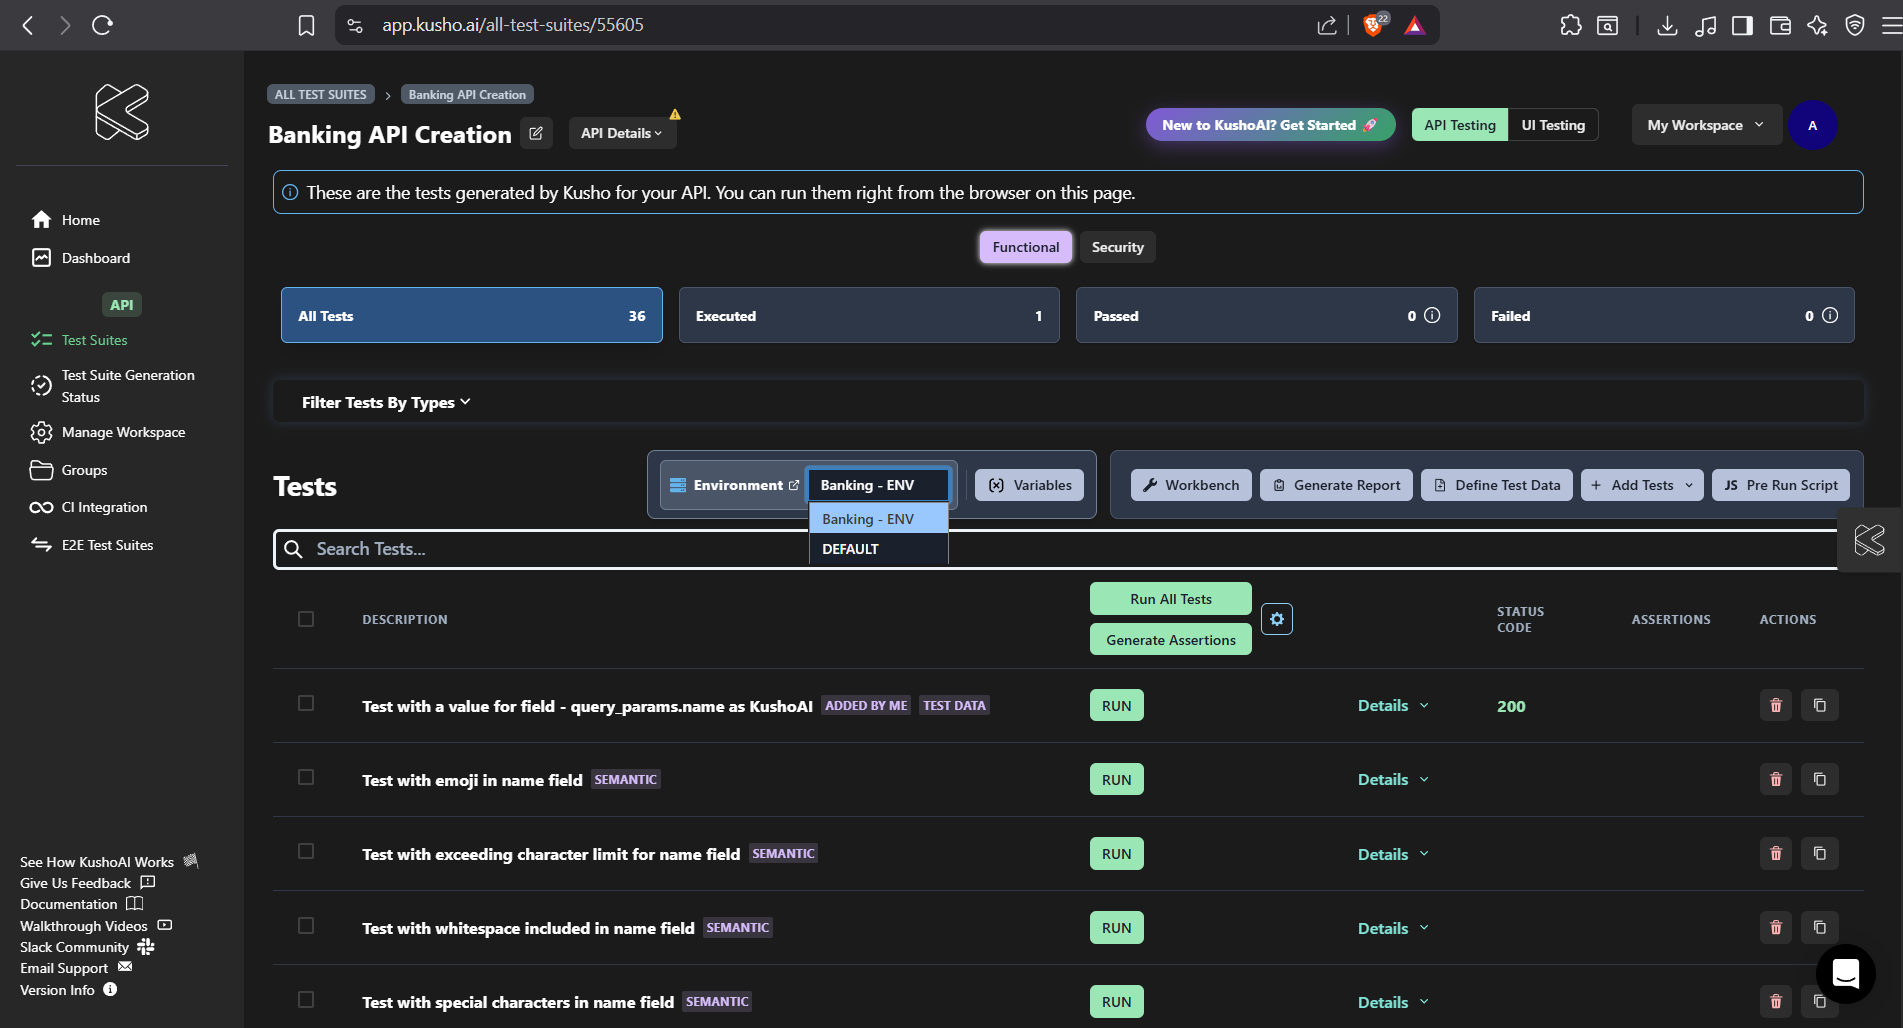The height and width of the screenshot is (1028, 1903).
Task: Click Generate Assertions button
Action: [1171, 639]
